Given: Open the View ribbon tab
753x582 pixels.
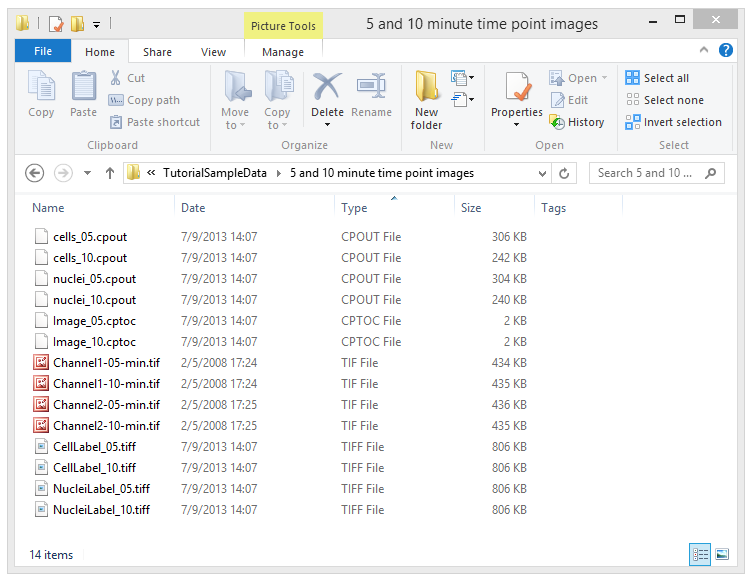Looking at the screenshot, I should (213, 52).
